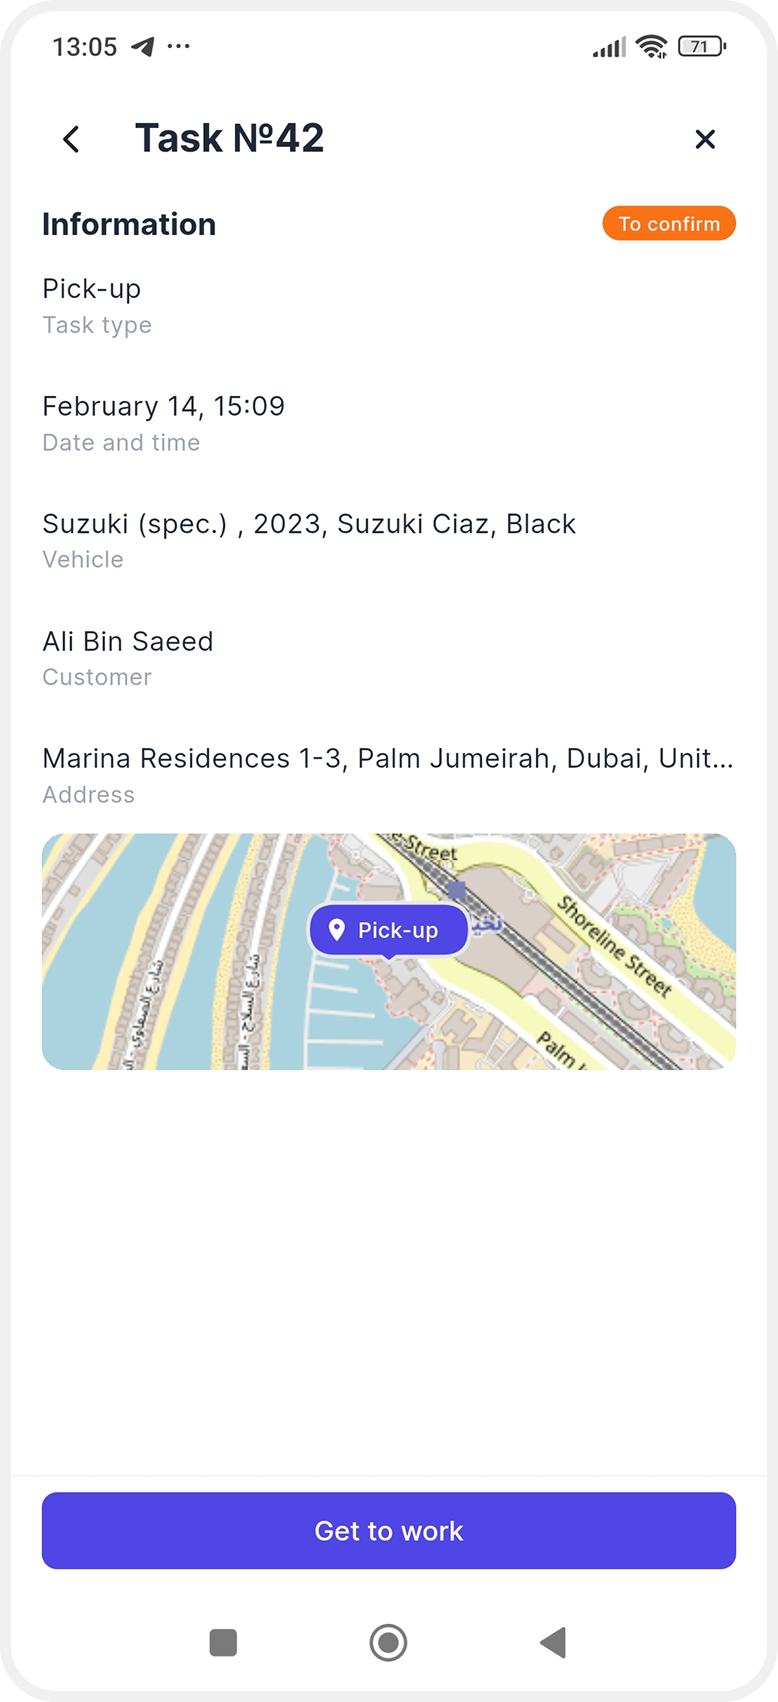Tap the location pin icon on the map
The height and width of the screenshot is (1702, 778).
pos(337,930)
